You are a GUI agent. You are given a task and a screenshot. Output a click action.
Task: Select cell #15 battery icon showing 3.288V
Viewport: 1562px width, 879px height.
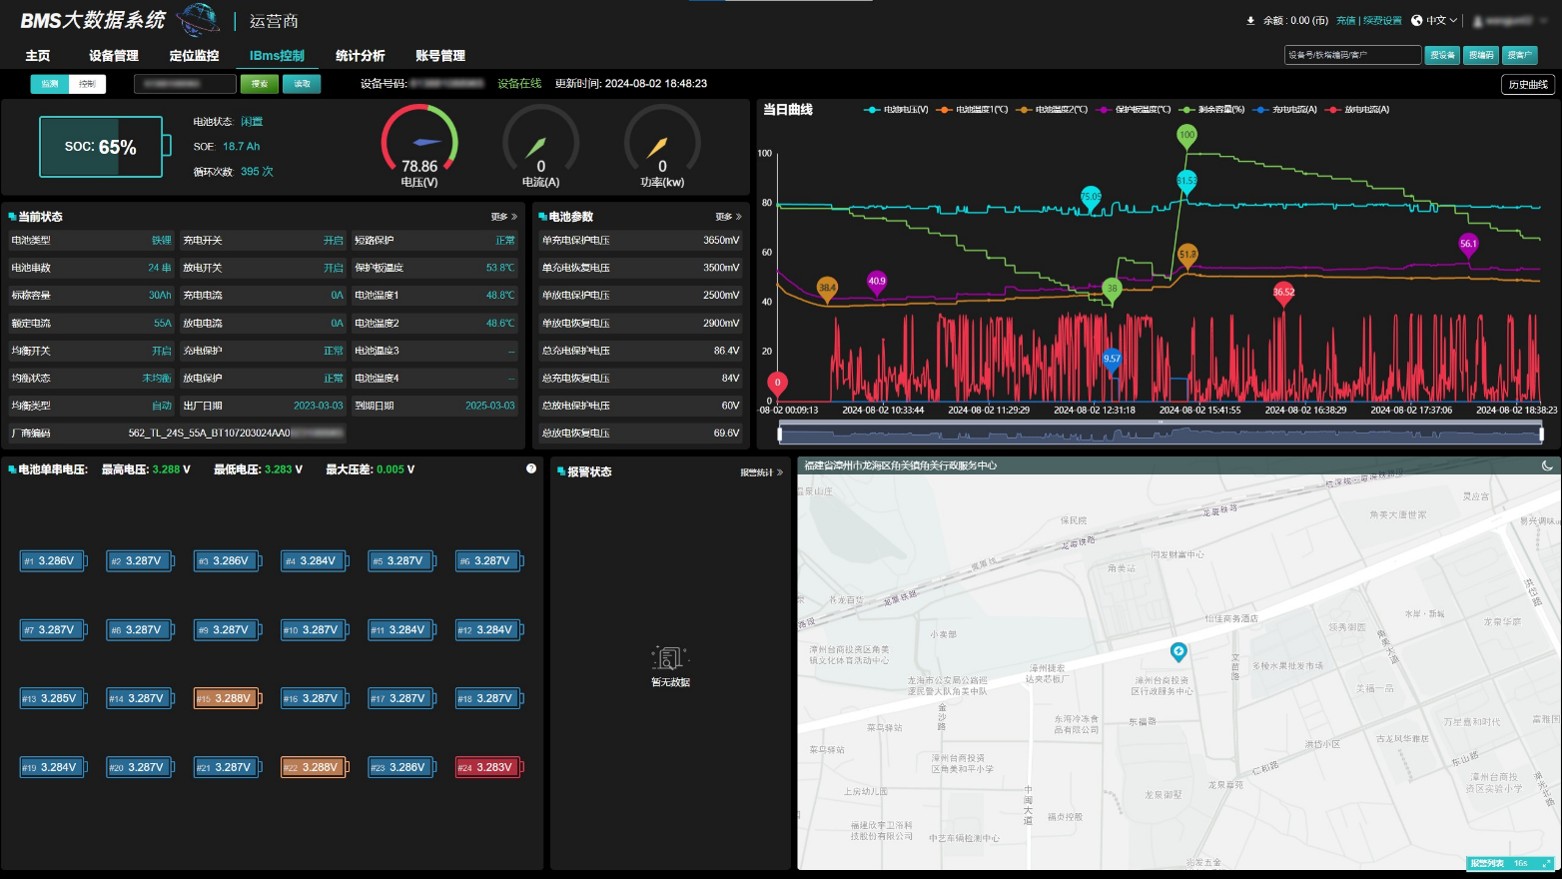pyautogui.click(x=227, y=698)
